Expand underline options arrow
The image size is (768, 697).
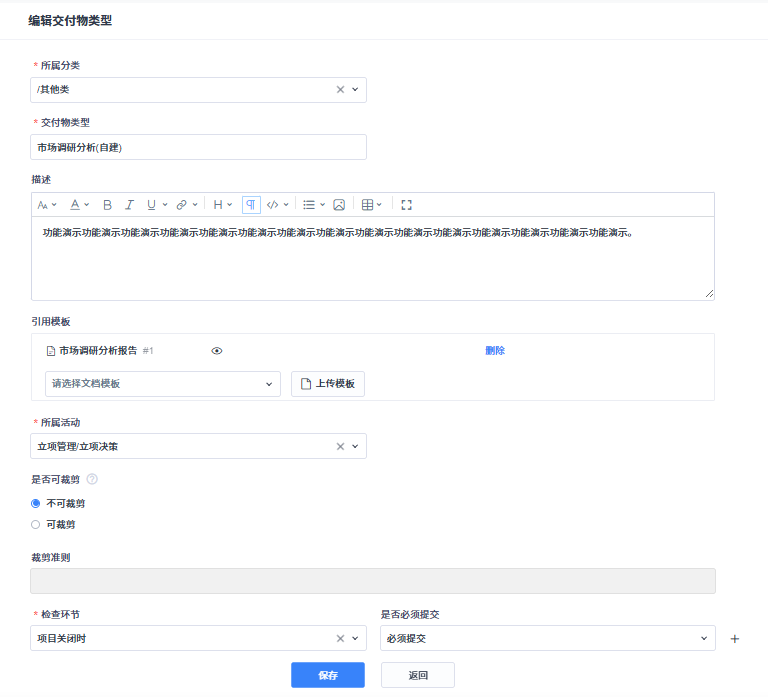pyautogui.click(x=165, y=205)
